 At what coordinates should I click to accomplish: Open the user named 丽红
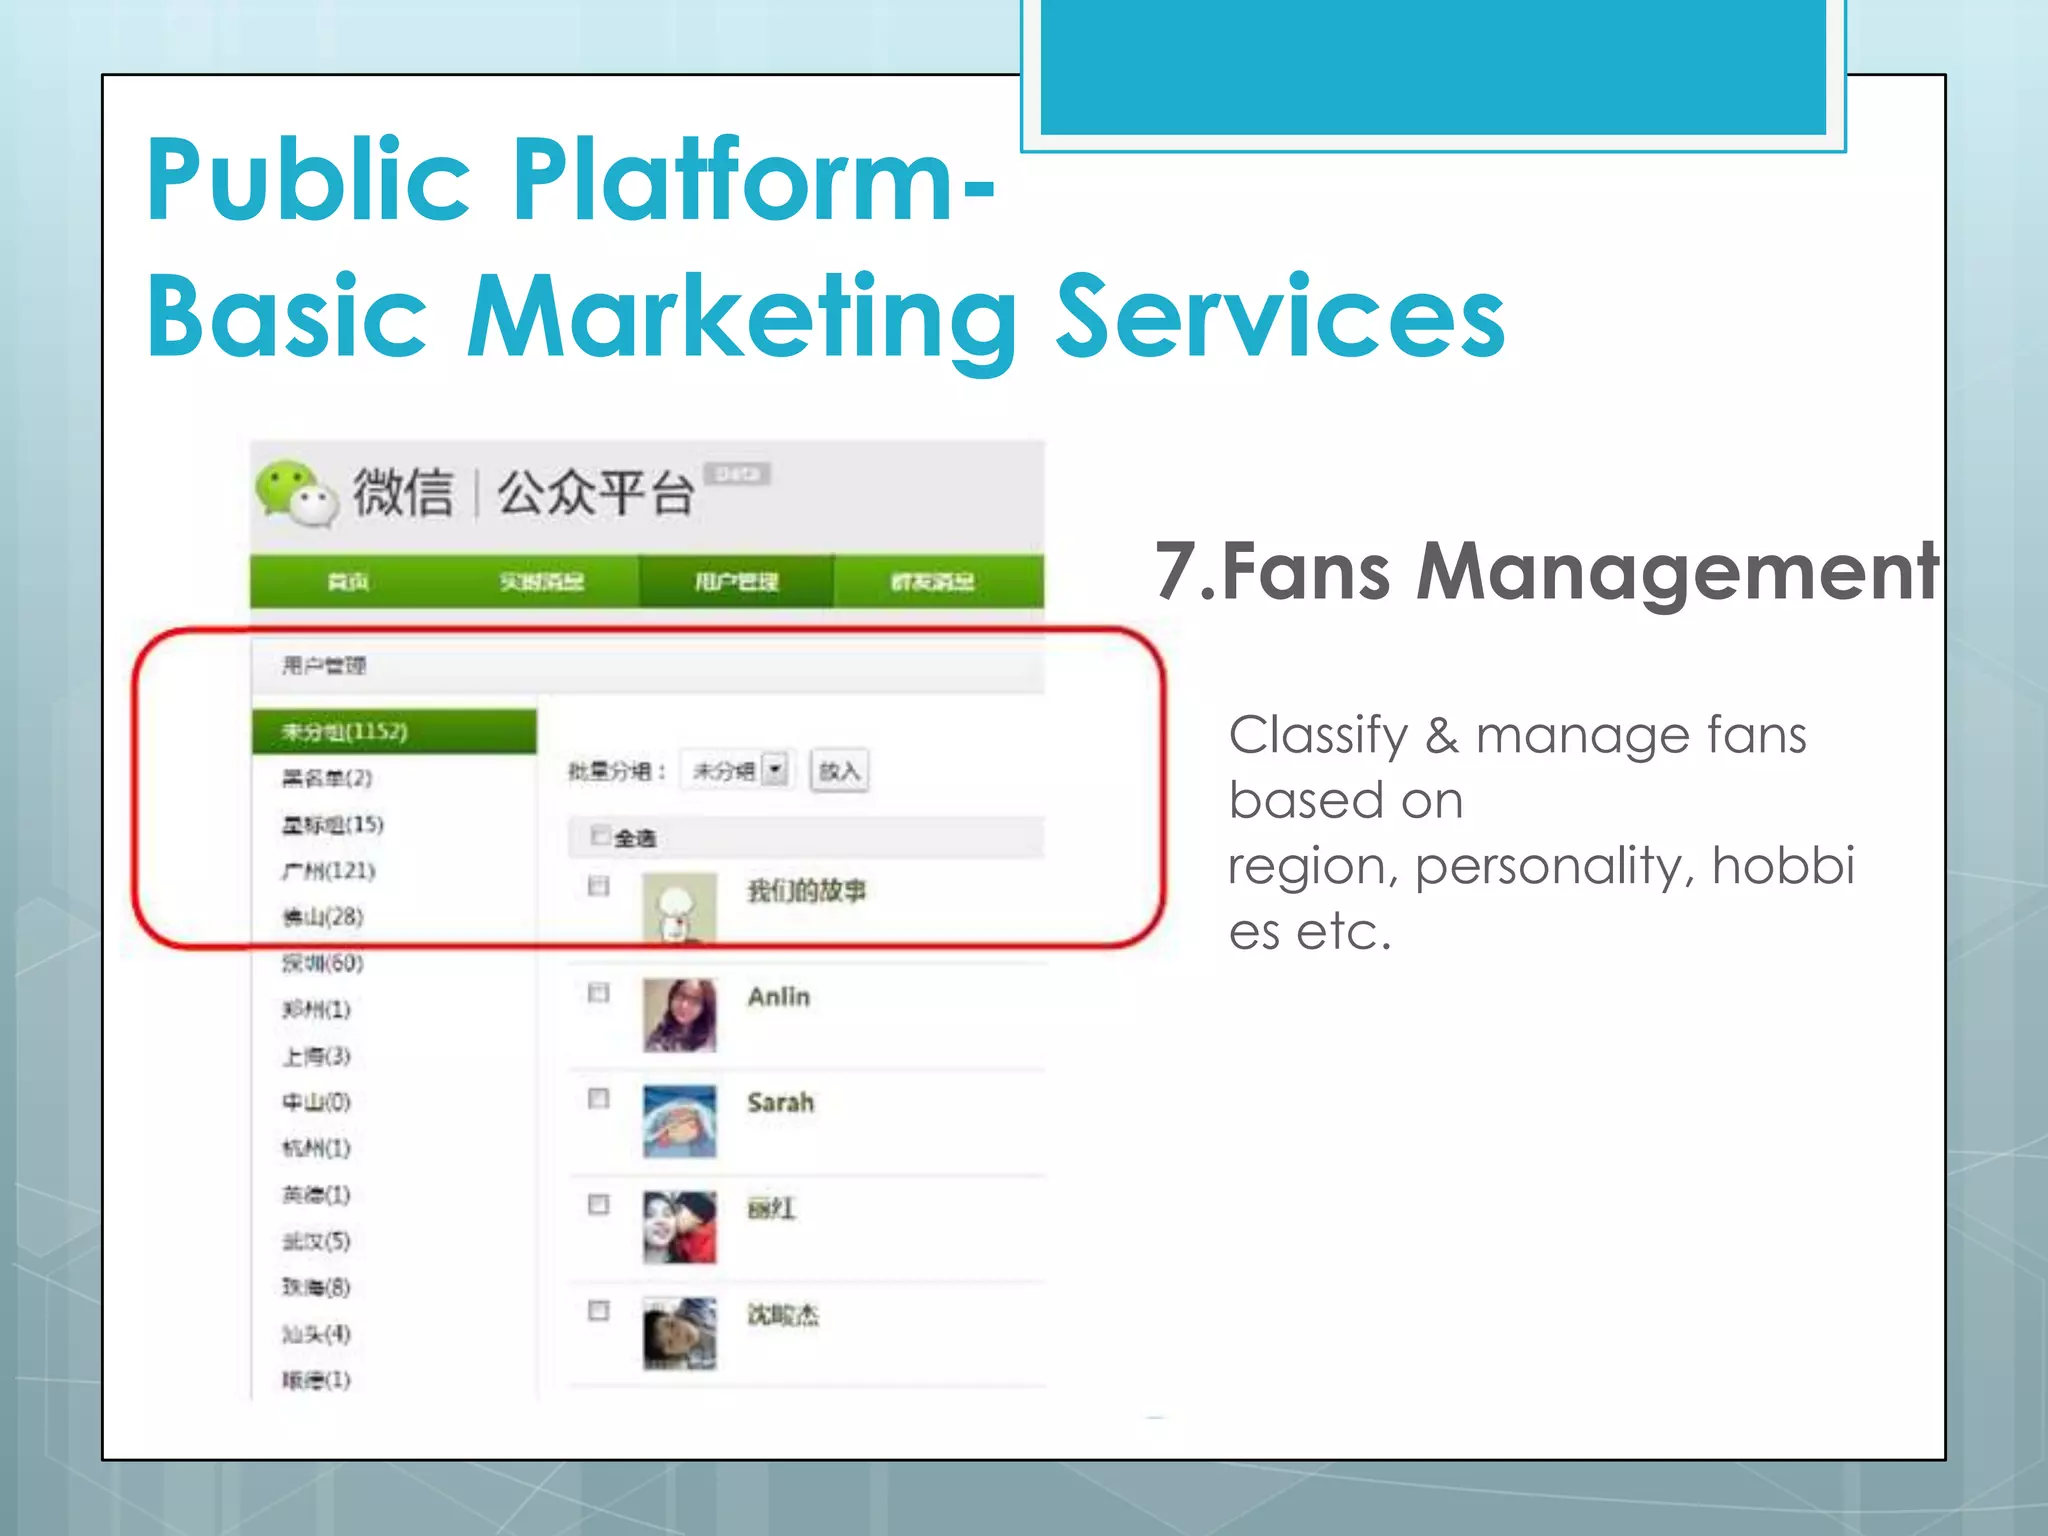pyautogui.click(x=771, y=1209)
